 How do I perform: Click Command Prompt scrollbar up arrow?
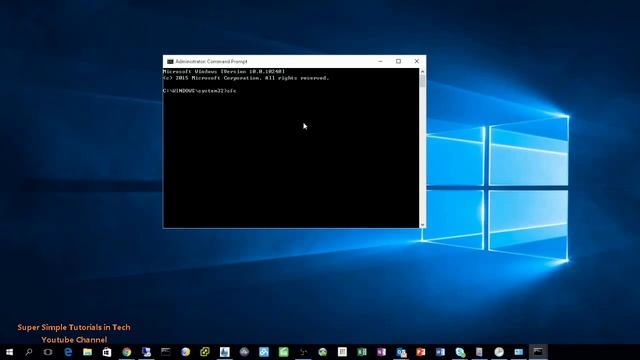coord(422,71)
